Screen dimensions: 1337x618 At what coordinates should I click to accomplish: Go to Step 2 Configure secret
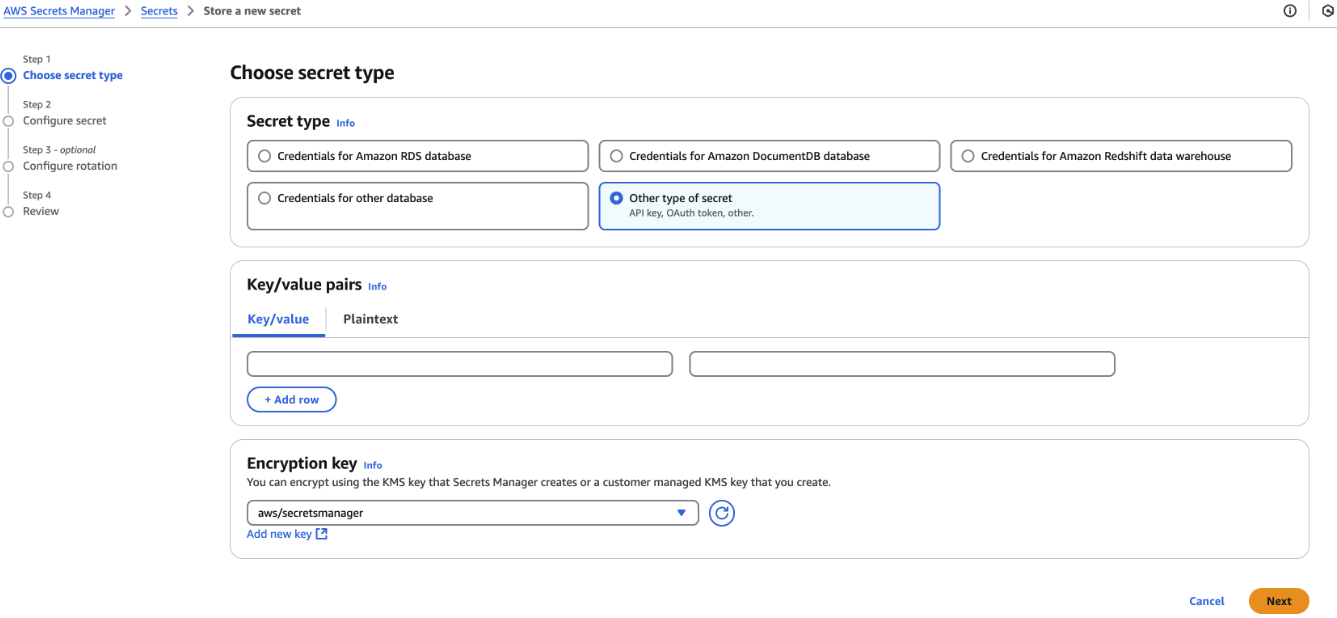pyautogui.click(x=65, y=120)
